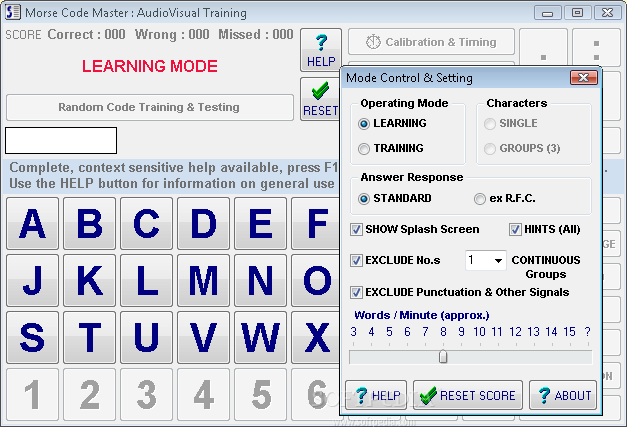Play the letter D key

click(204, 223)
